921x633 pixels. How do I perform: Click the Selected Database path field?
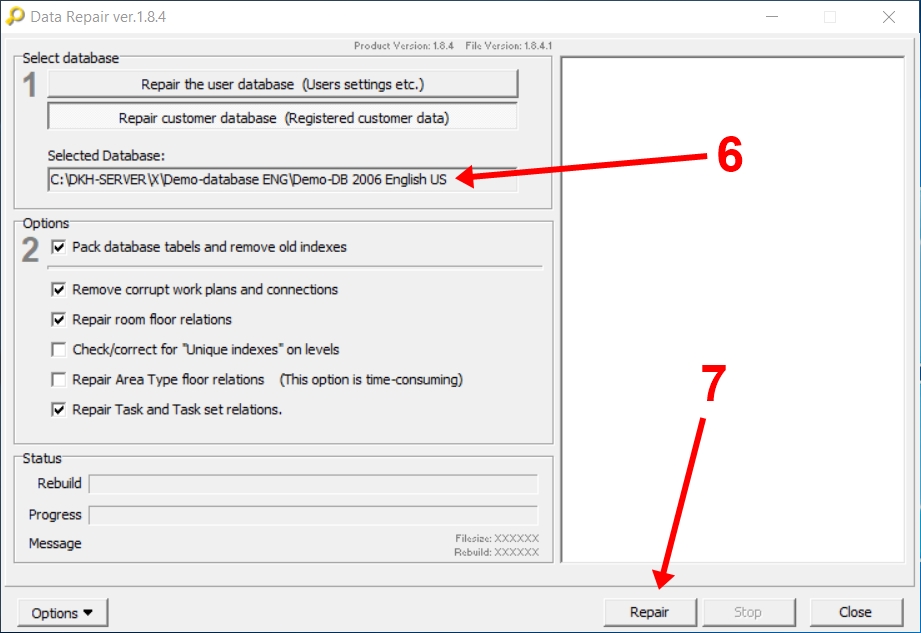coord(283,179)
